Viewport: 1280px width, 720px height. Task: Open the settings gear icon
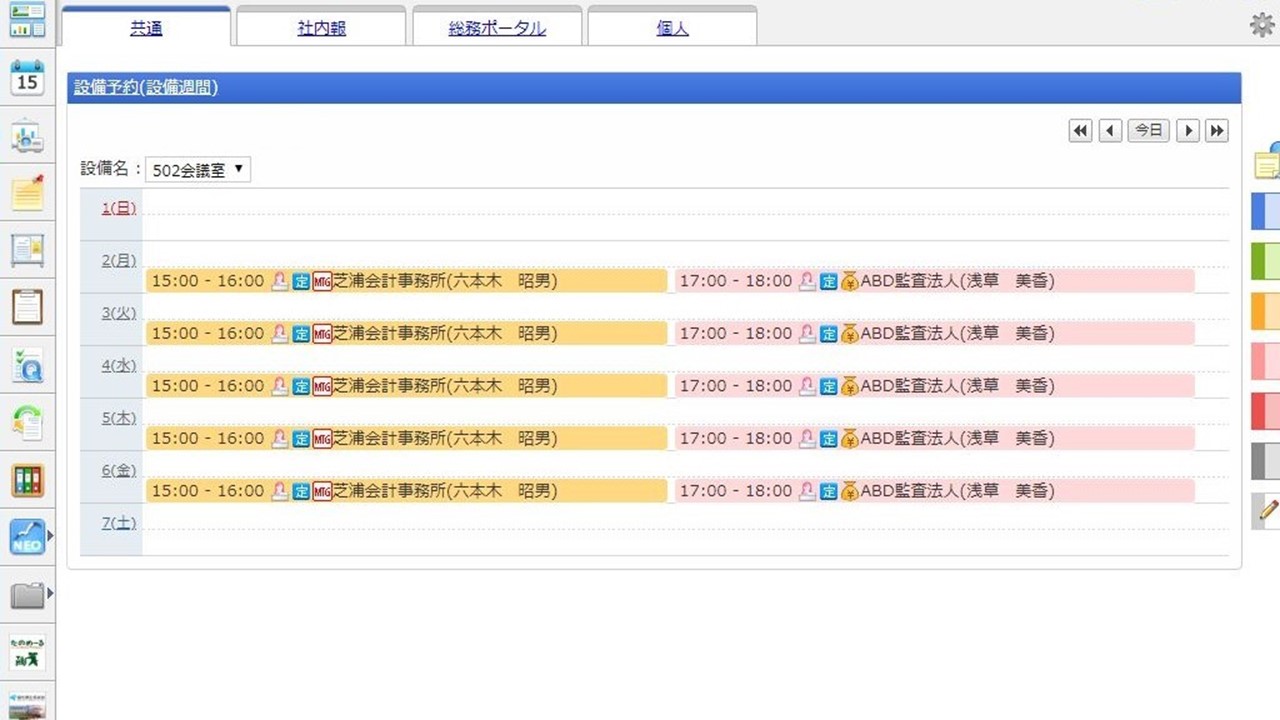(1262, 26)
